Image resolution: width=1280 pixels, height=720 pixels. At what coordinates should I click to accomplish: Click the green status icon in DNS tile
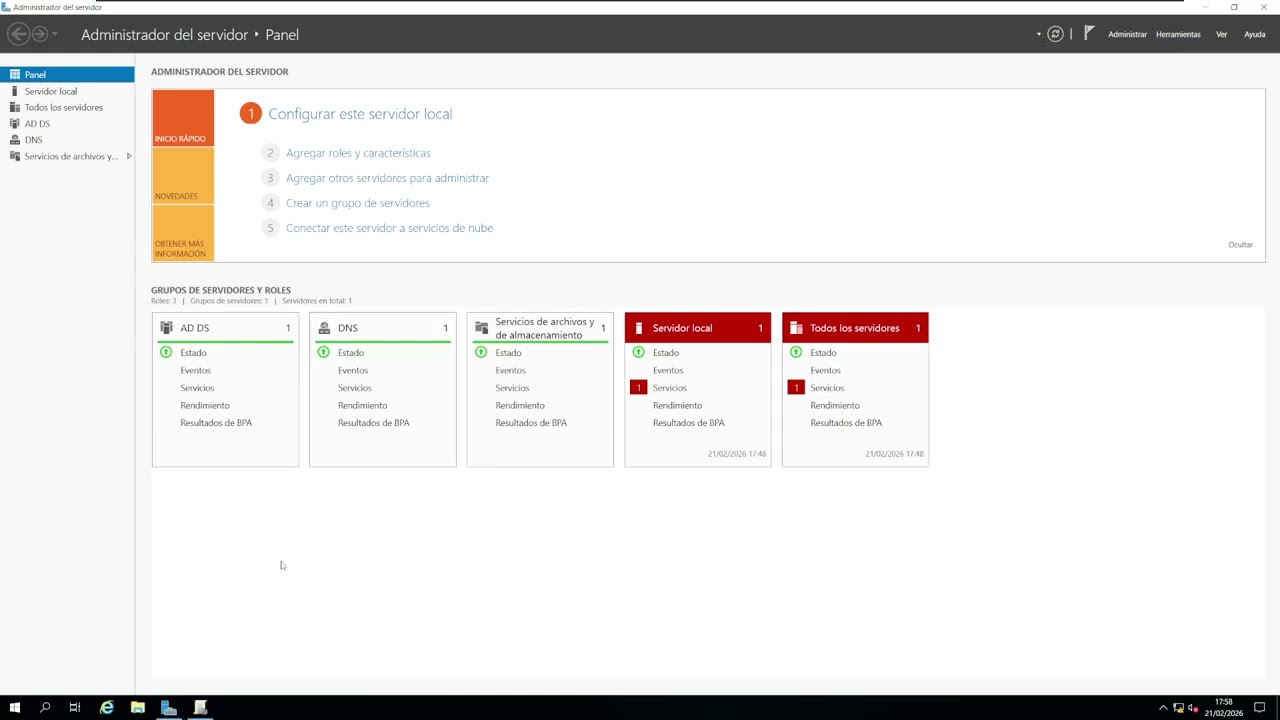(x=323, y=353)
